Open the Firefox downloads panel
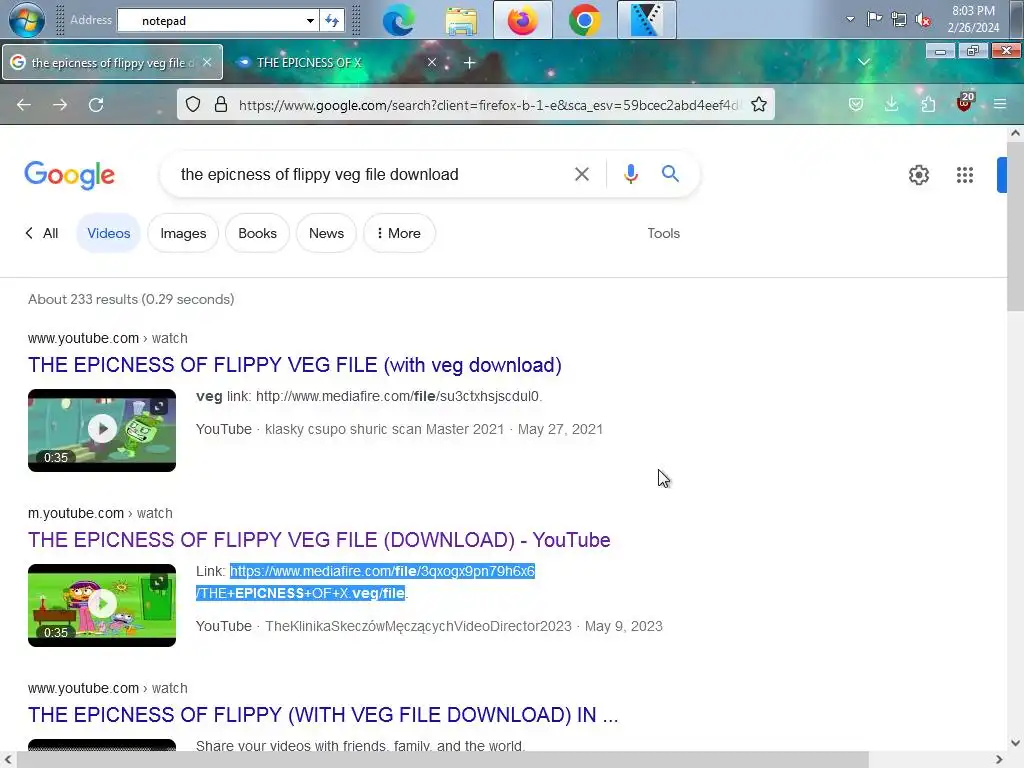Screen dimensions: 1024x768 click(x=891, y=104)
